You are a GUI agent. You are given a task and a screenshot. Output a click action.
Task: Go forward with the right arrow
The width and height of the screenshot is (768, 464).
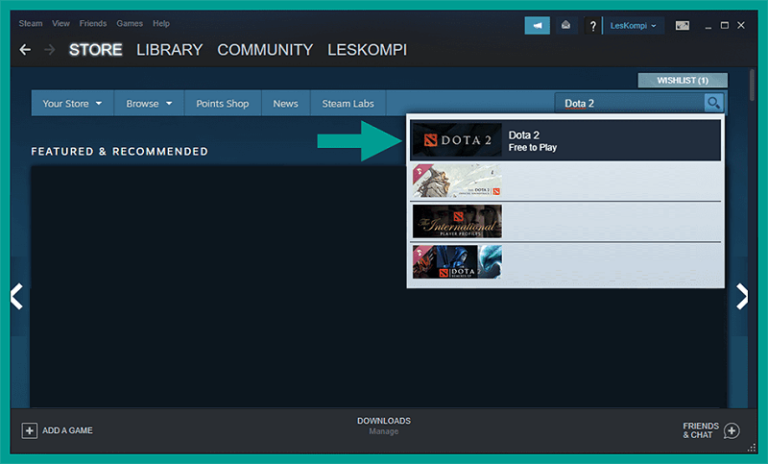point(49,49)
